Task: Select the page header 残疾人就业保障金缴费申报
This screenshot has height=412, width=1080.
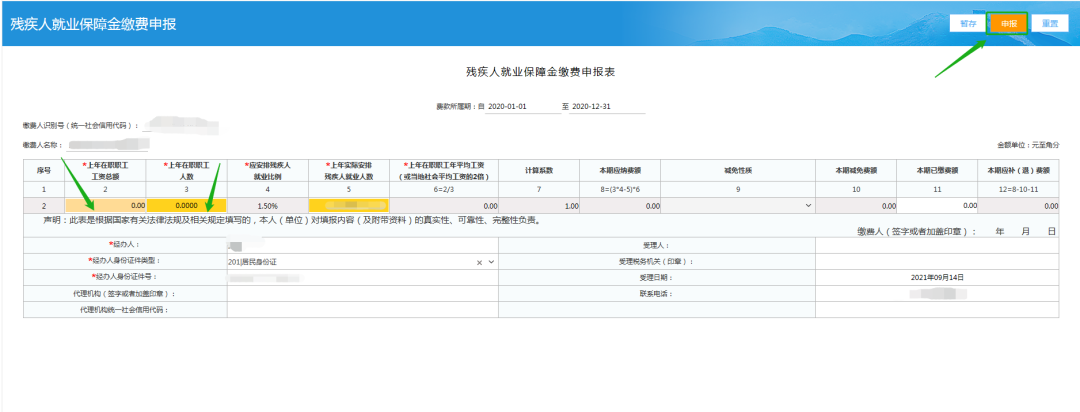Action: pos(93,23)
